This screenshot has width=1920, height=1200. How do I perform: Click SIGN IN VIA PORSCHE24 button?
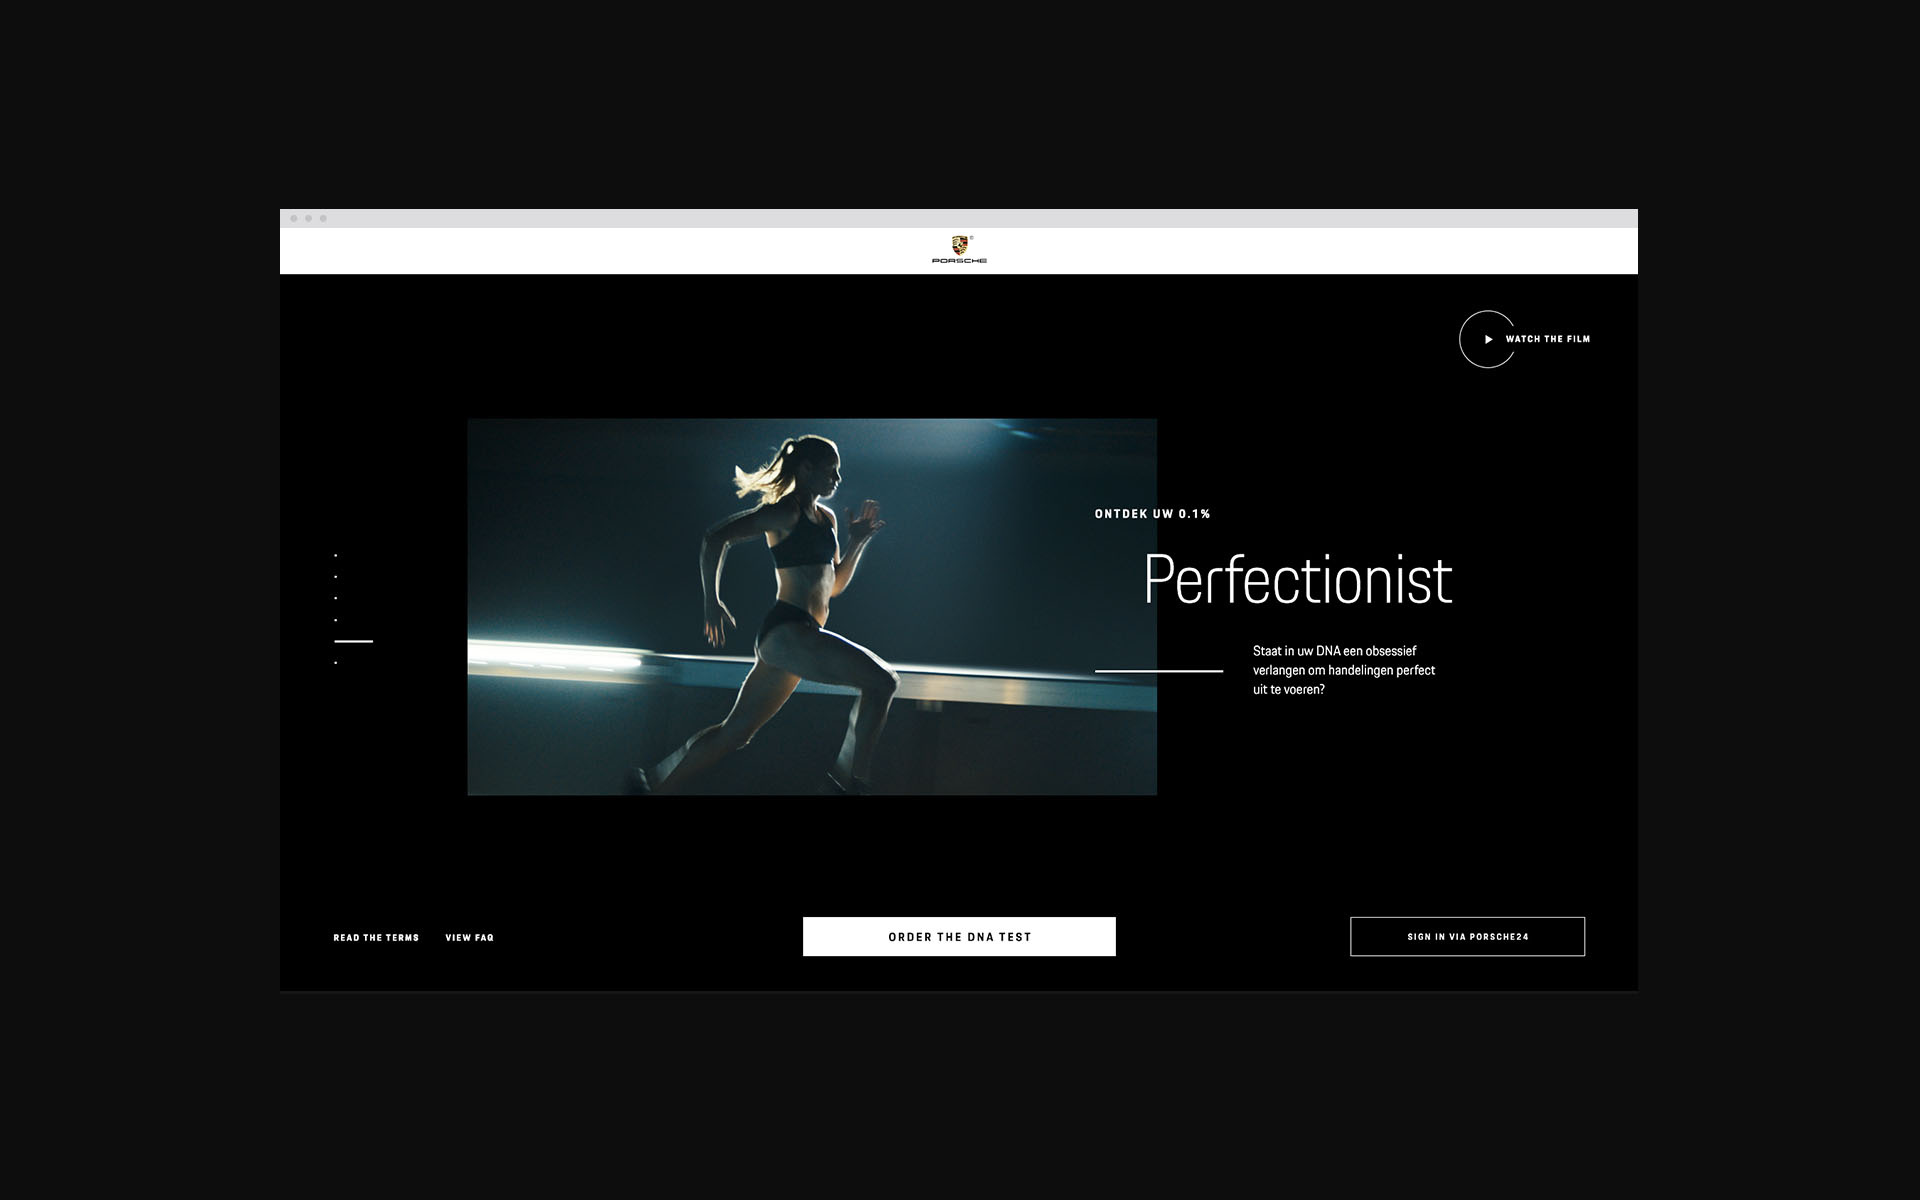point(1467,937)
